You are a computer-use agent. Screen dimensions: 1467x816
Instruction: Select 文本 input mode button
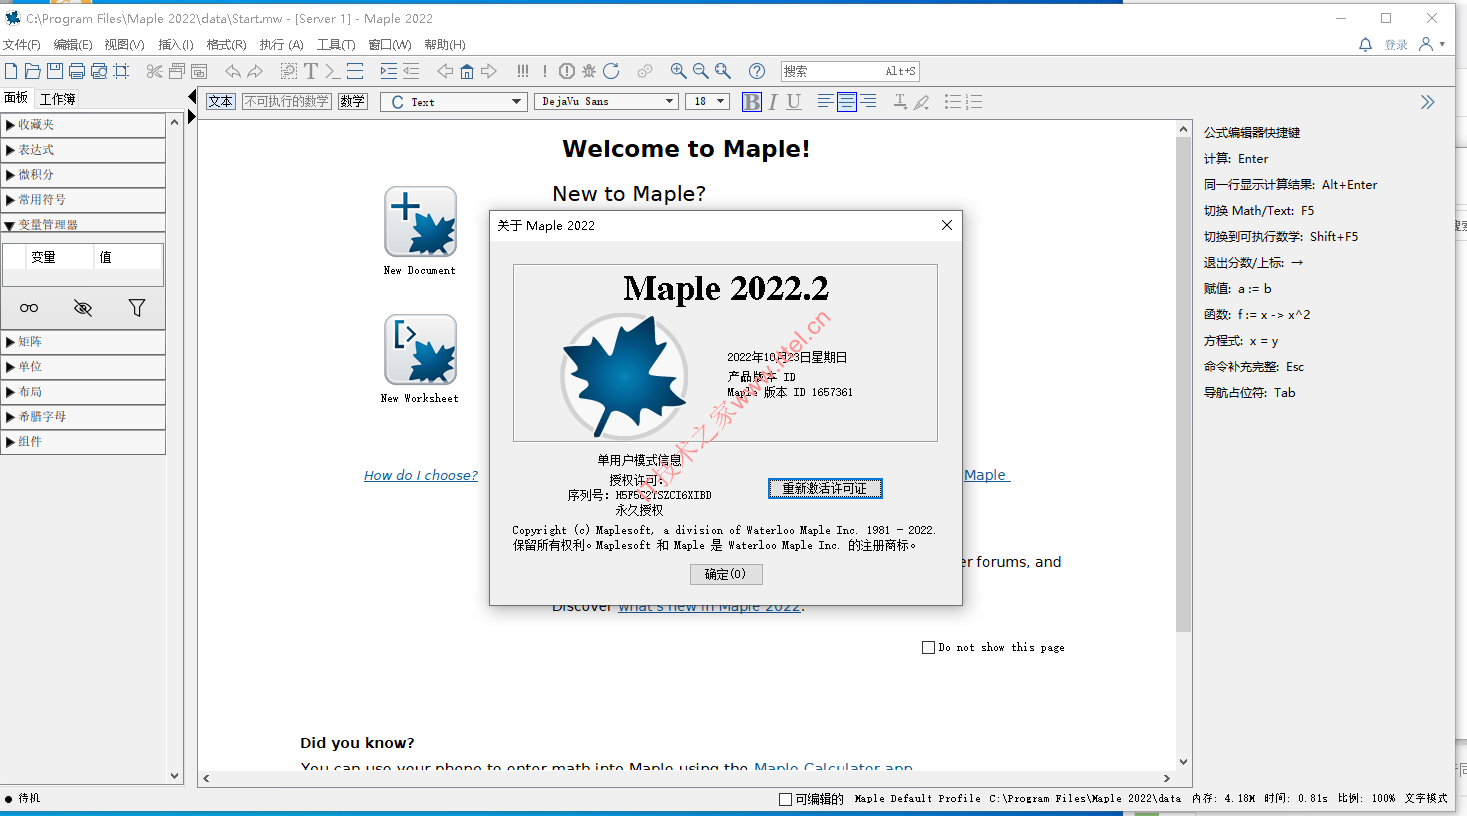coord(221,102)
